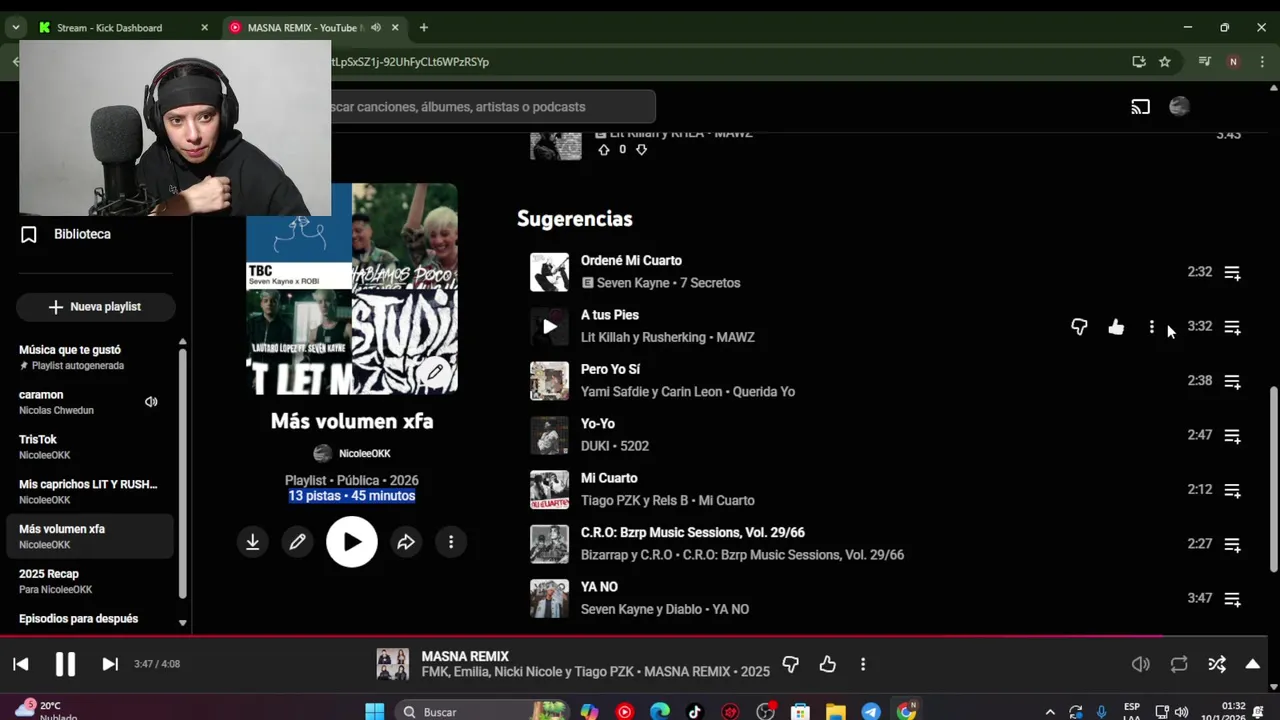Screen dimensions: 1280x720
Task: Edit the playlist cover thumbnail pencil
Action: [434, 372]
